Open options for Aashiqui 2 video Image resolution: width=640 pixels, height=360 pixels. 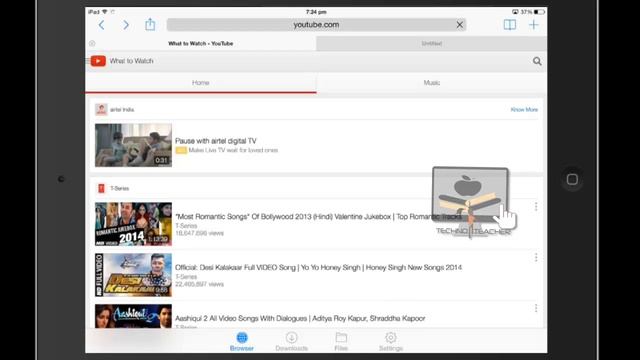tap(536, 308)
